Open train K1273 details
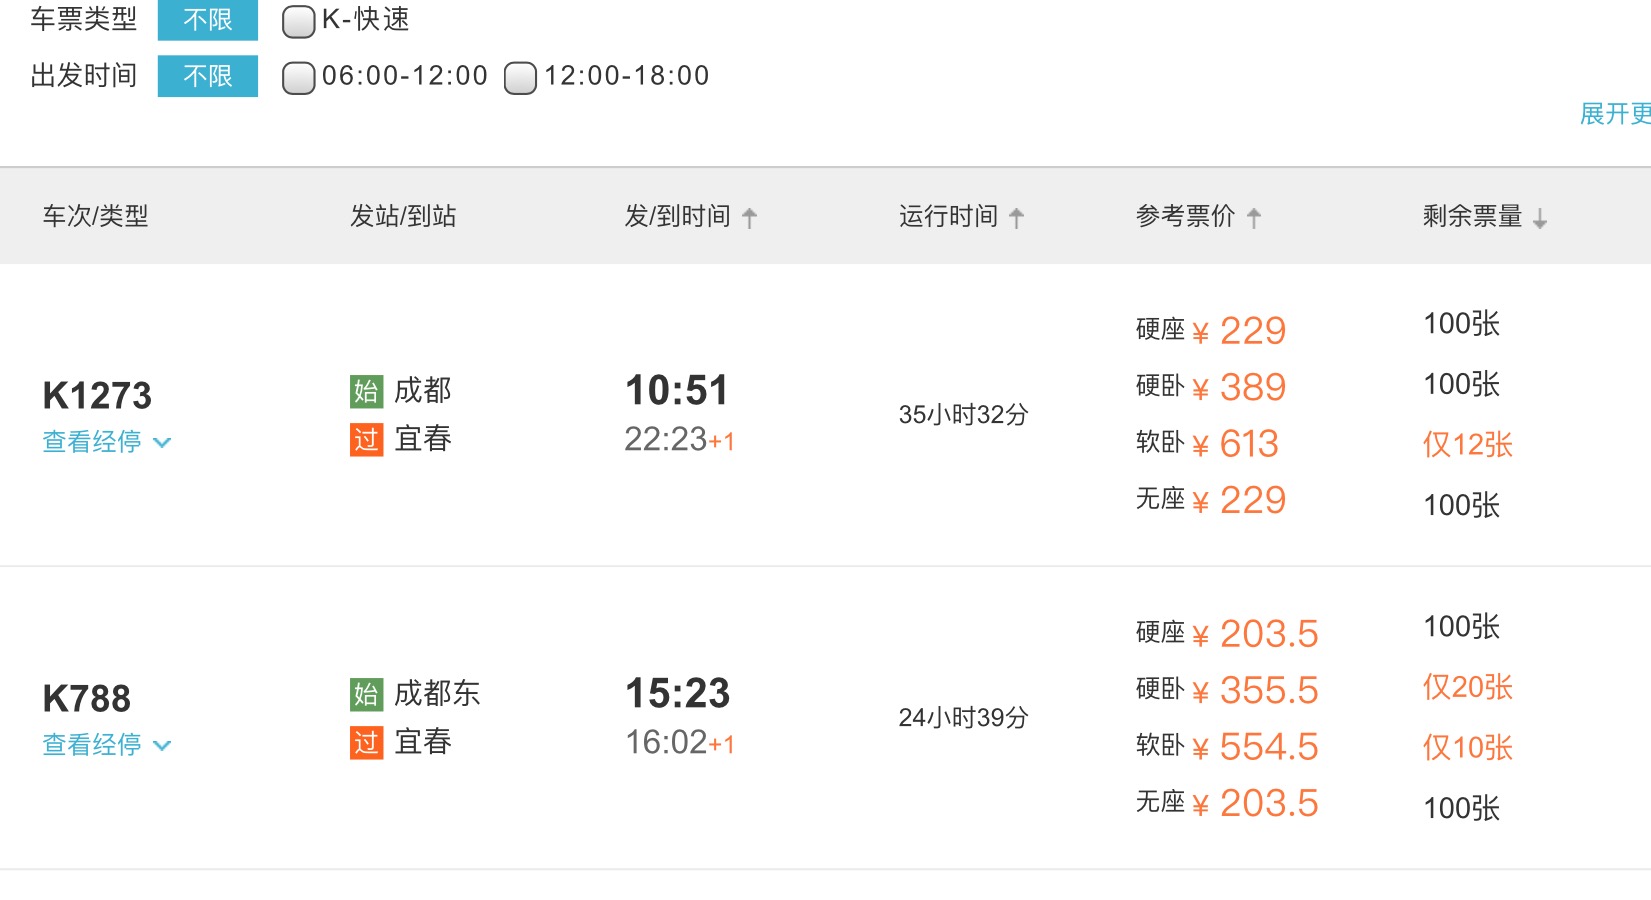 click(97, 396)
